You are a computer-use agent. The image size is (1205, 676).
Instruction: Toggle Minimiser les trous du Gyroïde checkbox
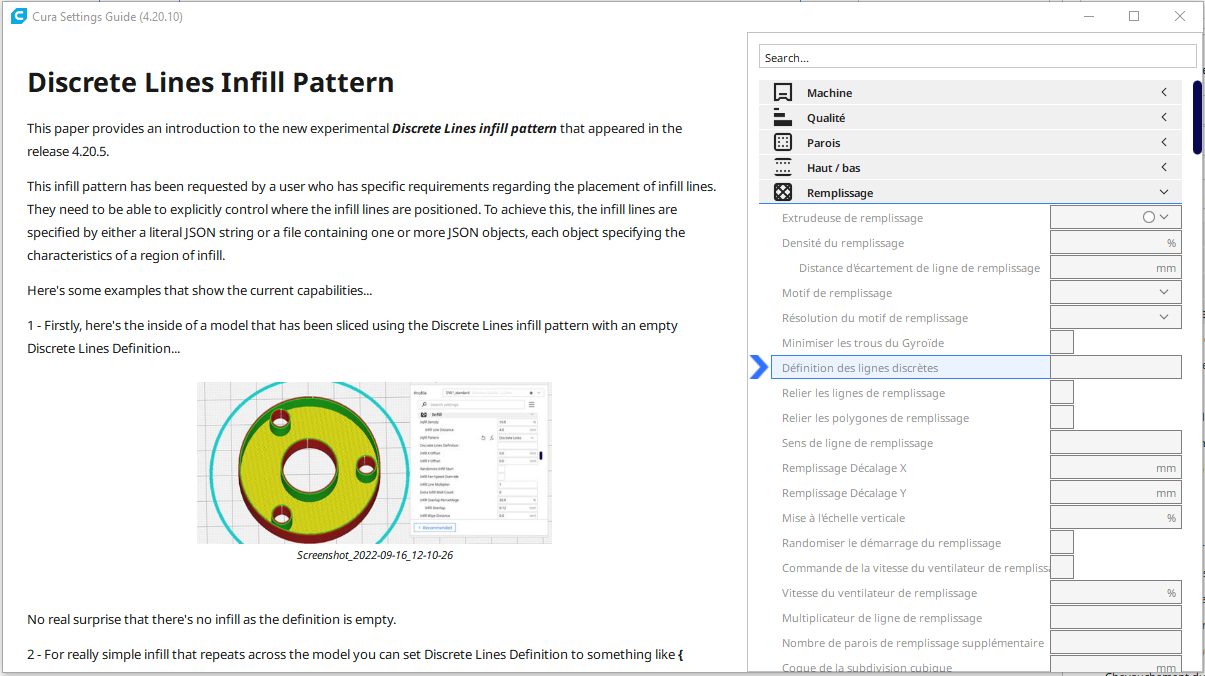(1062, 342)
